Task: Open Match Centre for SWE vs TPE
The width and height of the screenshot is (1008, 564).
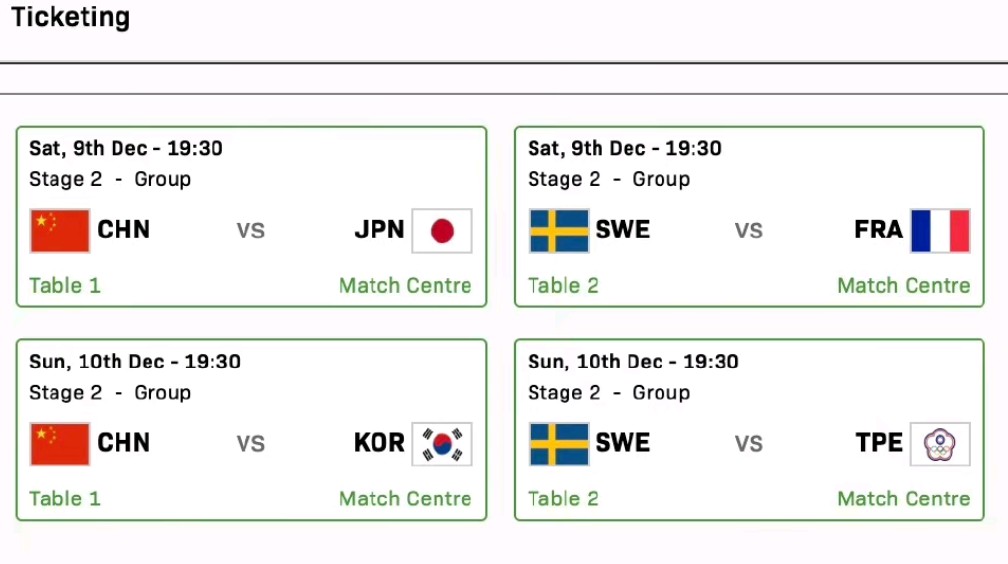Action: 903,498
